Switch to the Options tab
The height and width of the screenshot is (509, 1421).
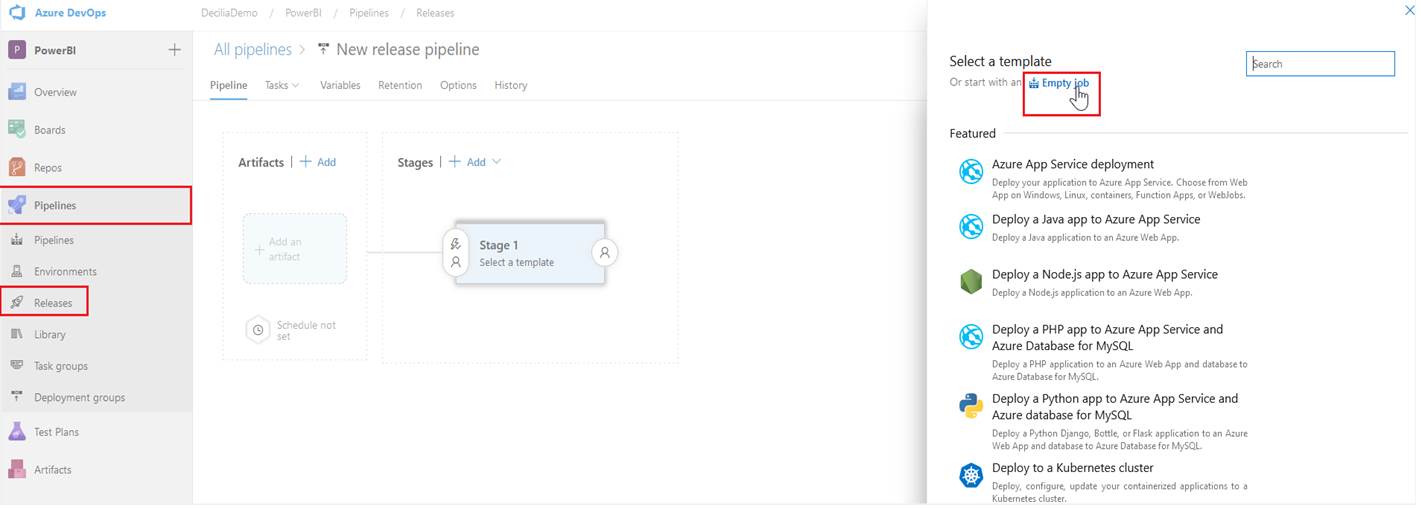tap(458, 85)
